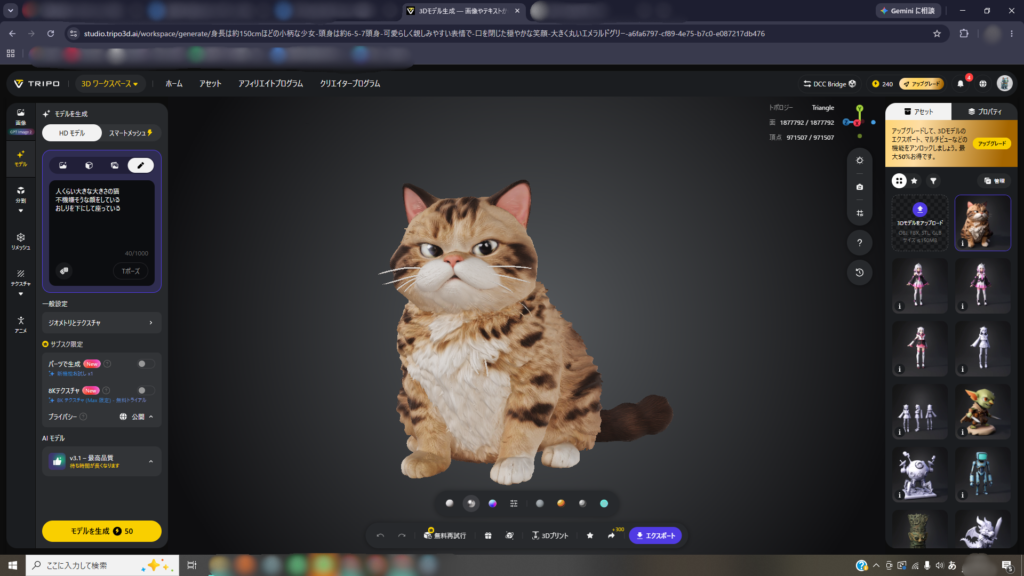
Task: Switch to the アセット tab in the right panel
Action: point(919,112)
